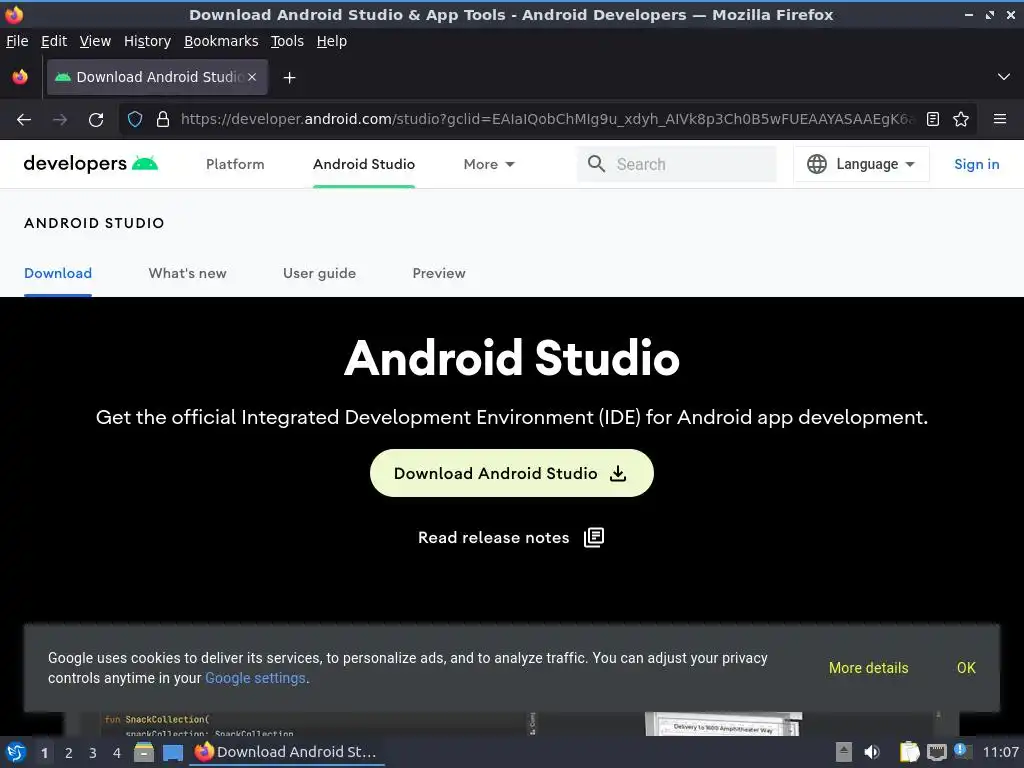
Task: Click the Download Android Studio button
Action: point(511,473)
